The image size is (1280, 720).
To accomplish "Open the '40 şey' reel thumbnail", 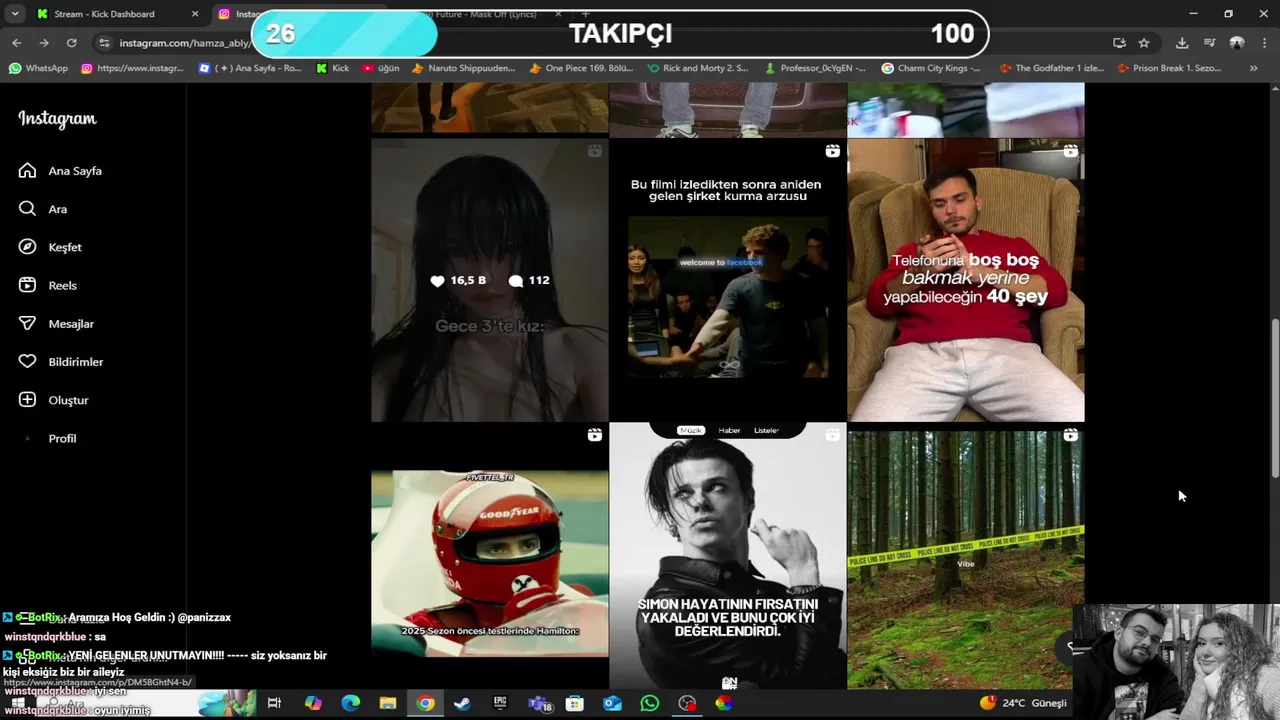I will (x=966, y=280).
